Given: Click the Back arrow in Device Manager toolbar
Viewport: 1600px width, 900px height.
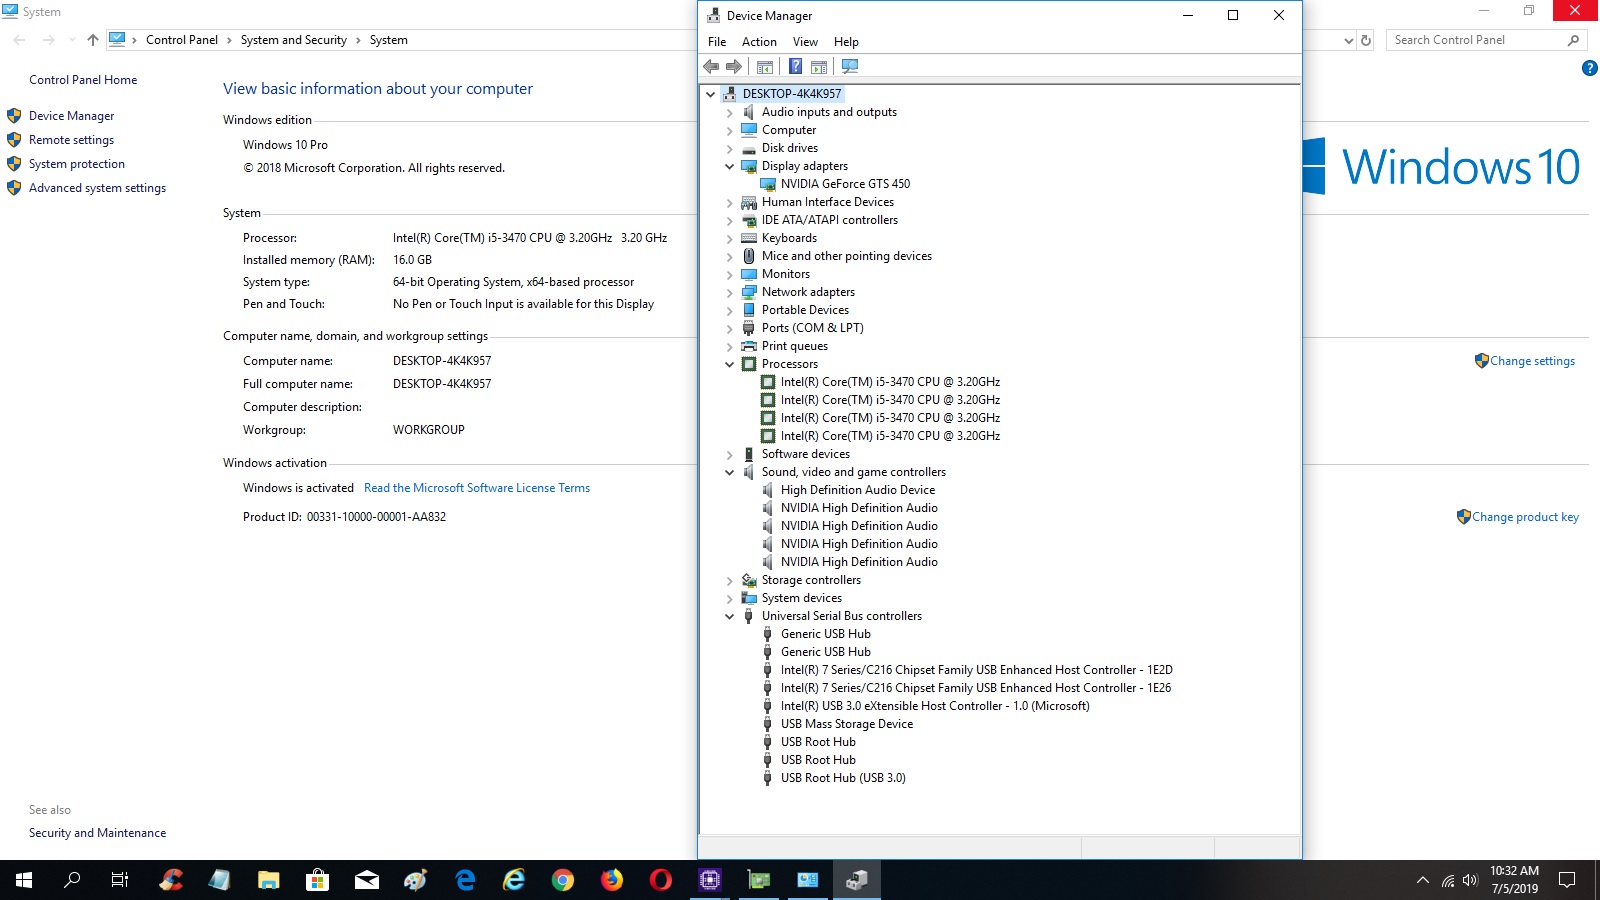Looking at the screenshot, I should (x=711, y=67).
